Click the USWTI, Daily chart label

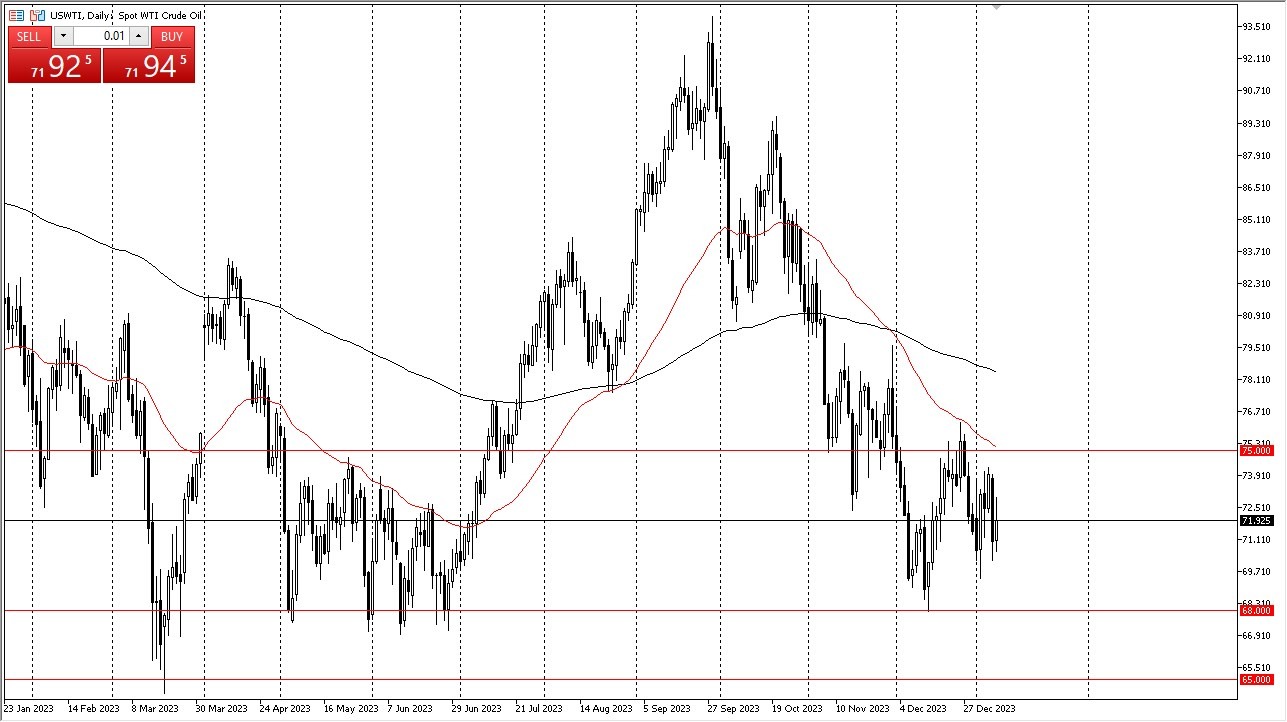(82, 15)
